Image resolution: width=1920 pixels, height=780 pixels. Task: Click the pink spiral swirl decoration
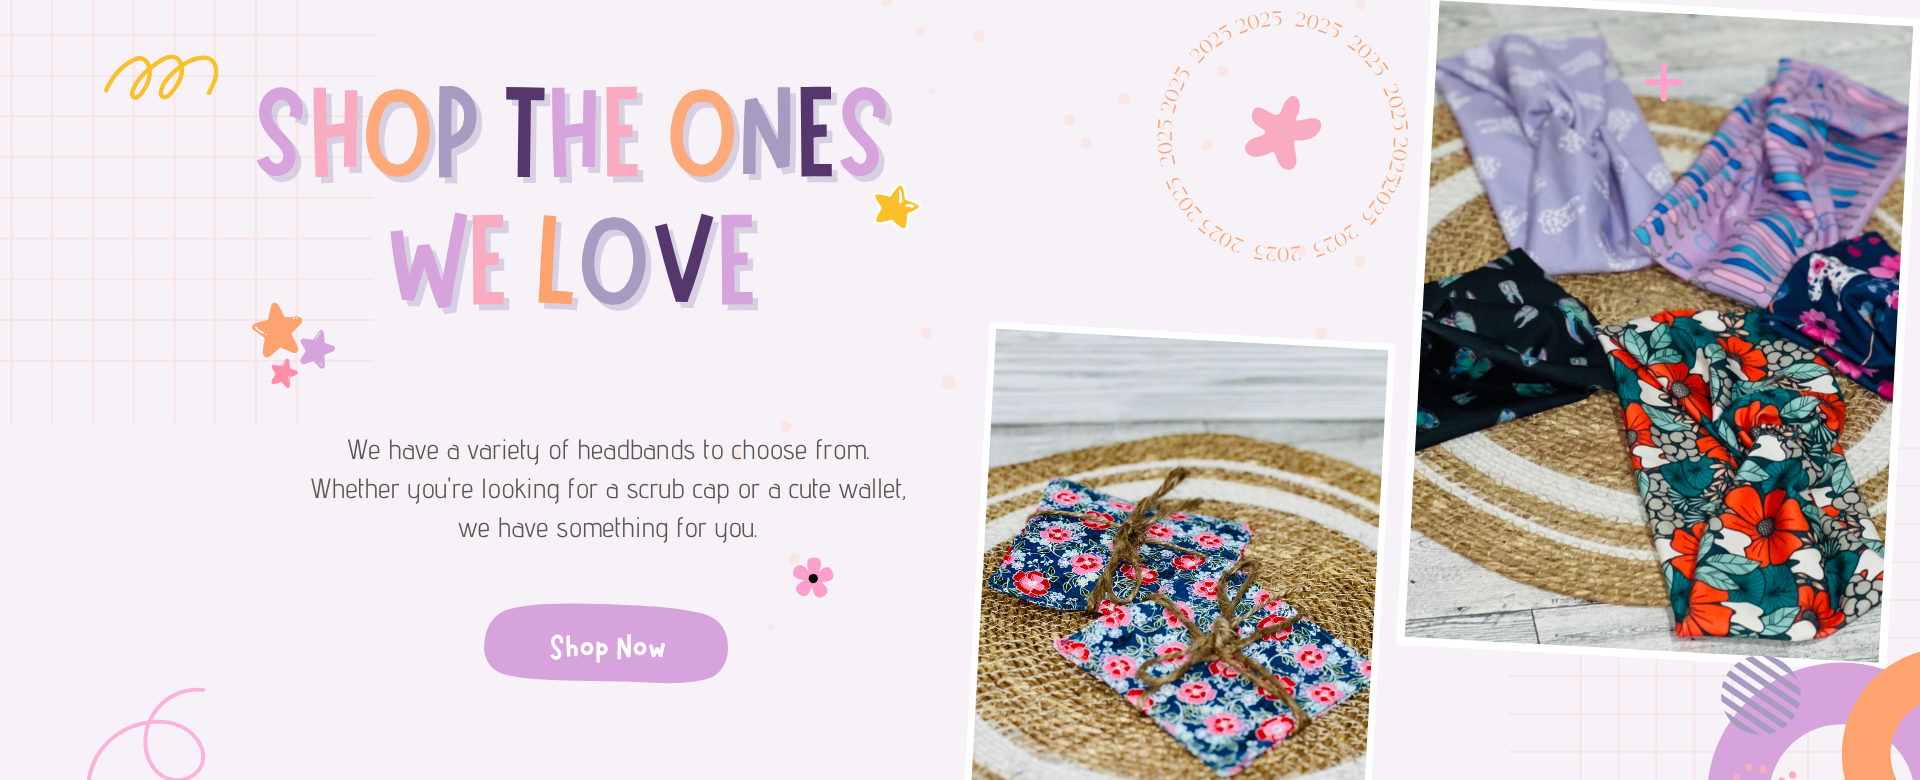pyautogui.click(x=148, y=735)
